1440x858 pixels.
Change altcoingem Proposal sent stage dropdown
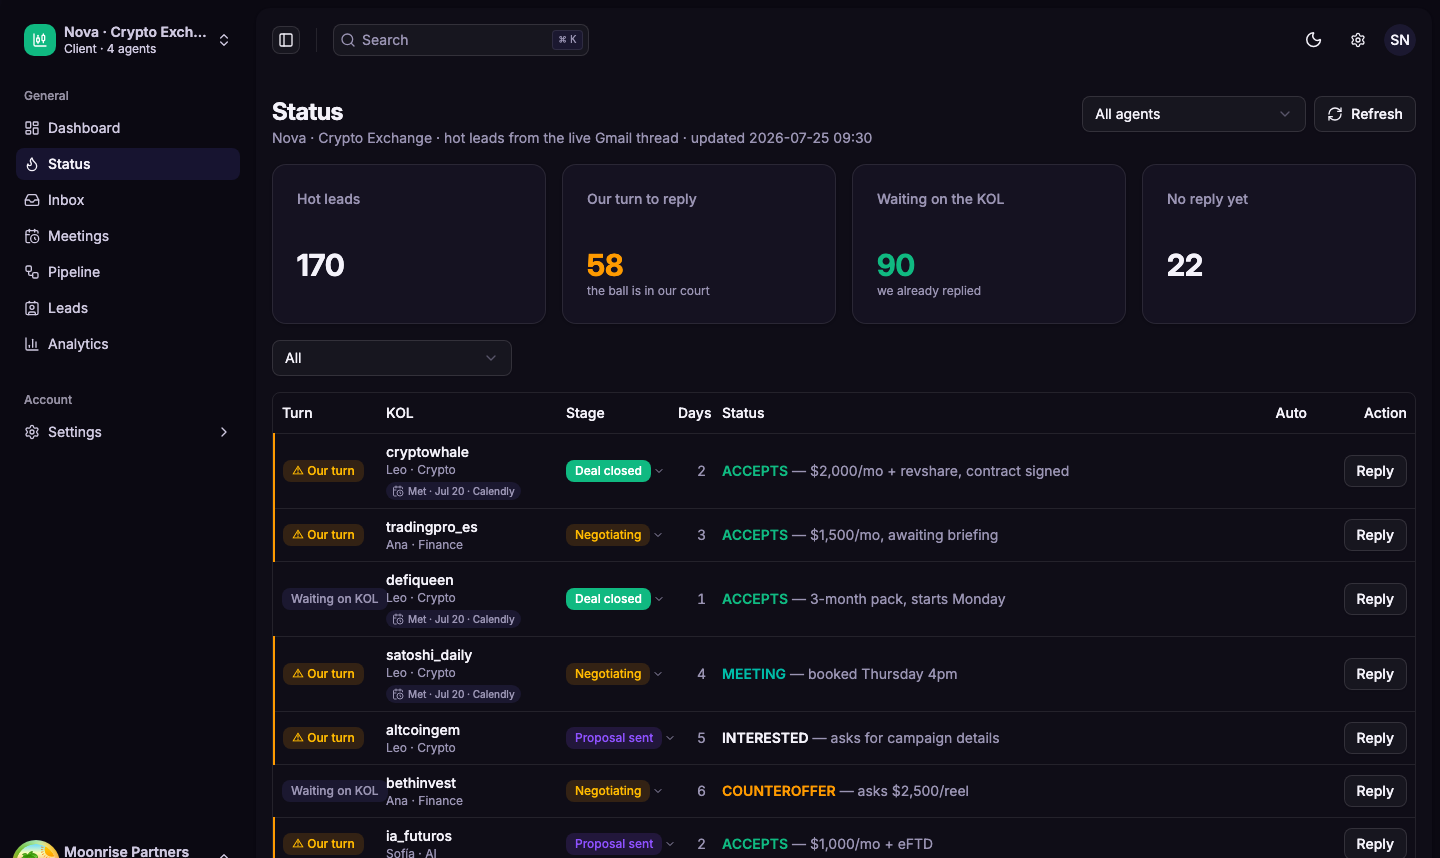pyautogui.click(x=621, y=738)
